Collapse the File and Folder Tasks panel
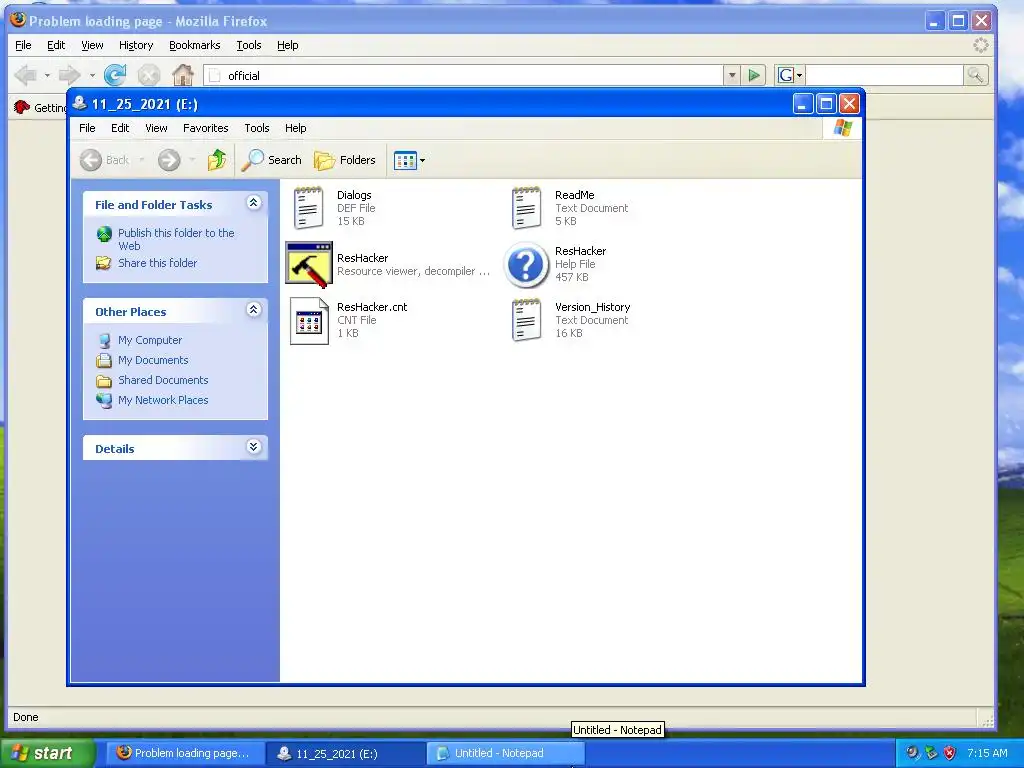 [254, 203]
